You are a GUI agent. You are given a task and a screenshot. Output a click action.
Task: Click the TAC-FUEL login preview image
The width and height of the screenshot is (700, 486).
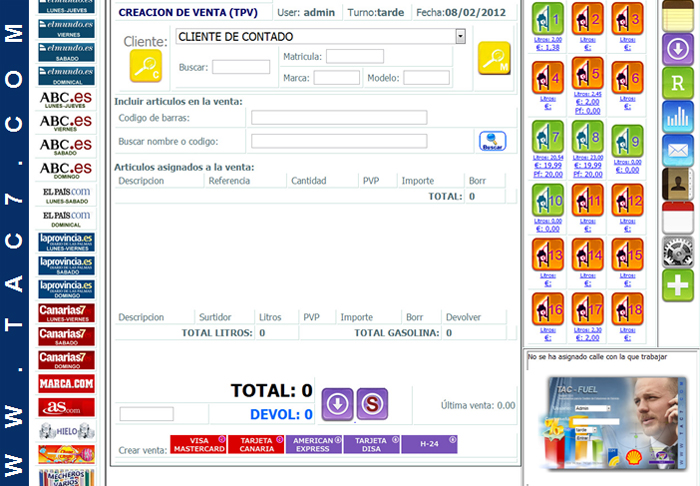coord(617,423)
